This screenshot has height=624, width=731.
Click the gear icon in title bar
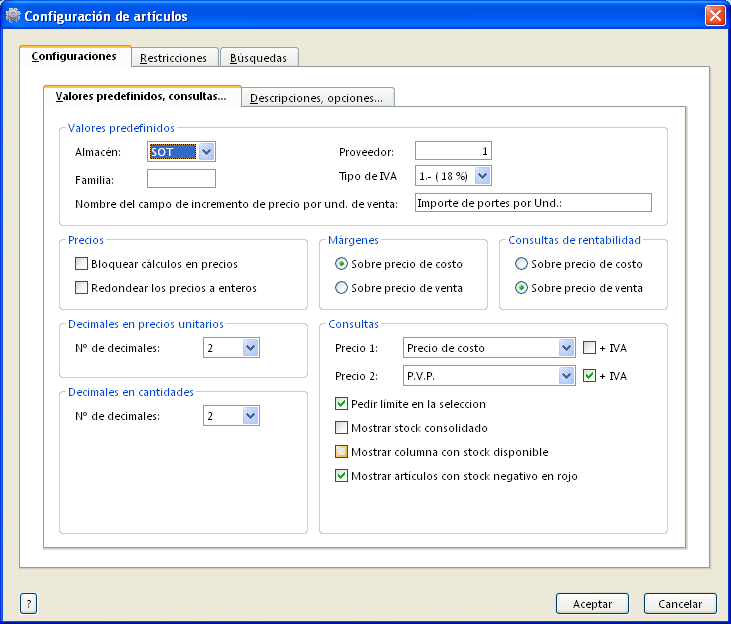[x=13, y=16]
